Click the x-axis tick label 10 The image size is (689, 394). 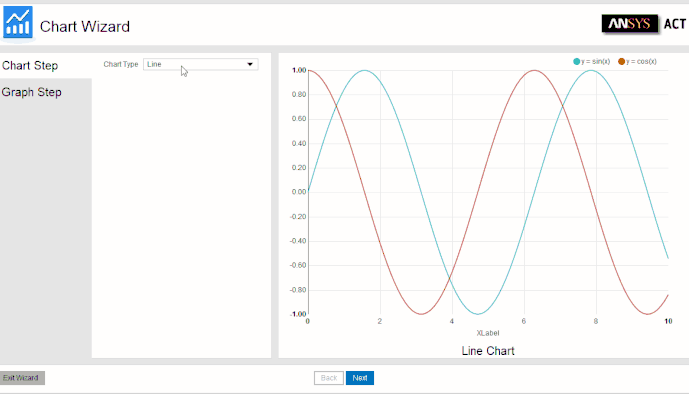(x=668, y=321)
